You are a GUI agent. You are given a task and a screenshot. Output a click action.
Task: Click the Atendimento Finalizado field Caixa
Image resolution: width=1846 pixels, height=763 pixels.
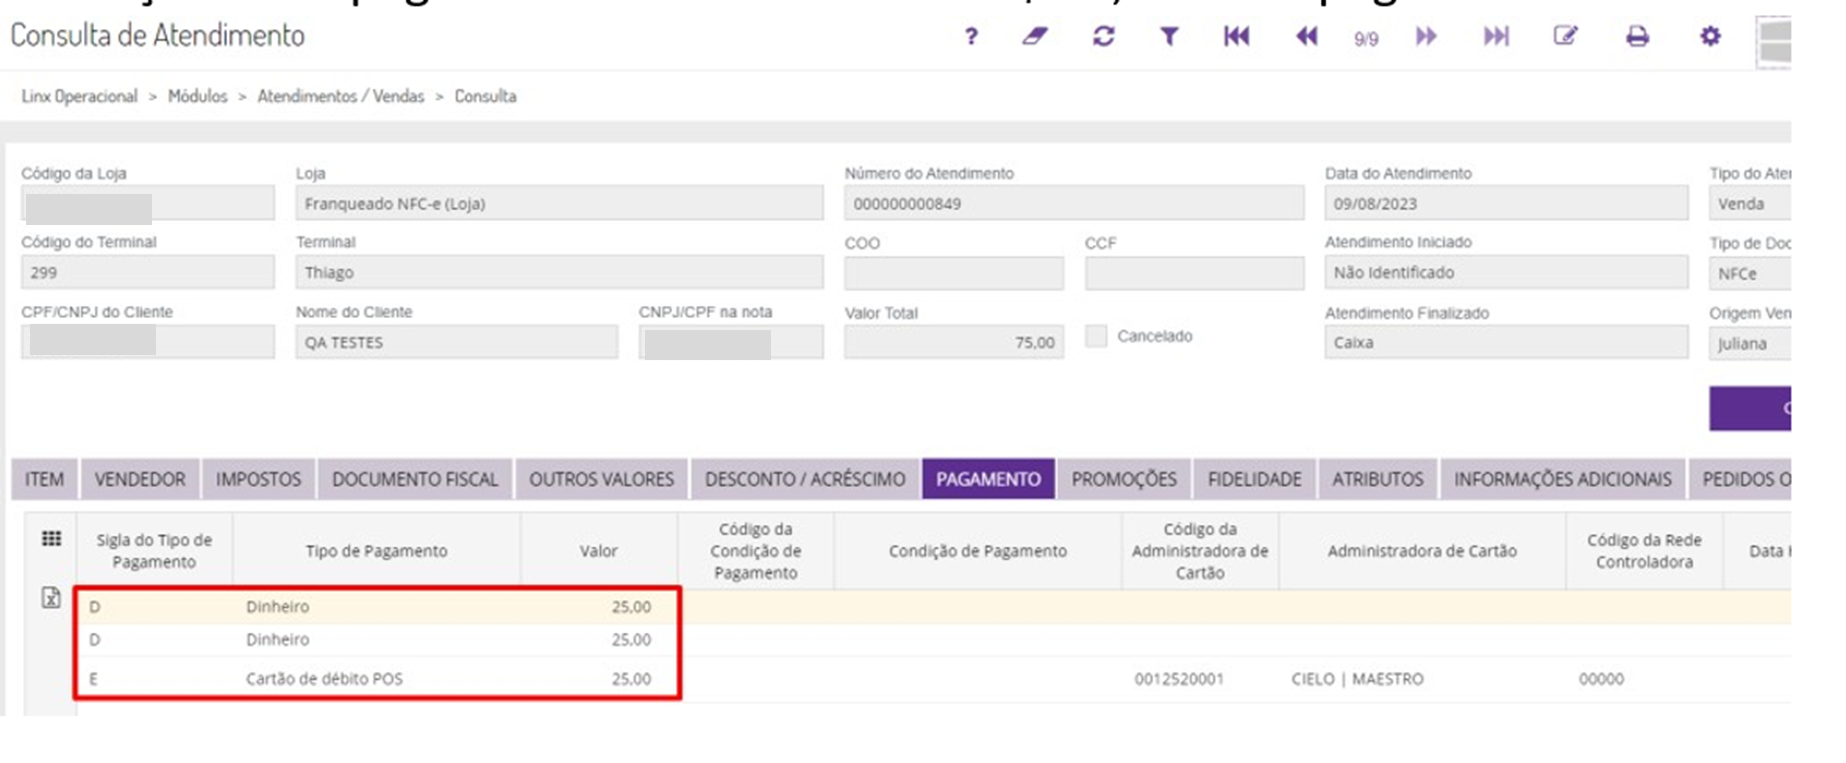click(x=1506, y=342)
